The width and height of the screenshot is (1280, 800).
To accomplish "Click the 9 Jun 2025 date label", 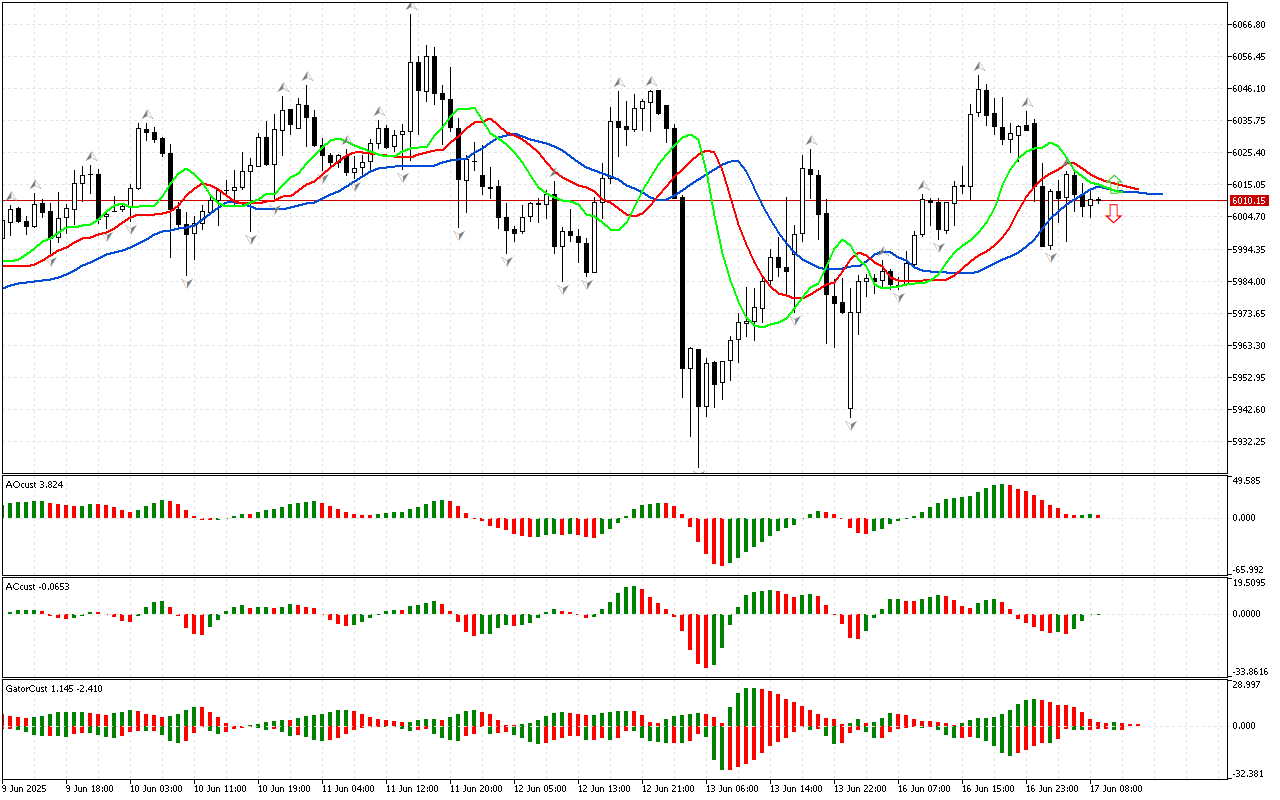I will [x=24, y=789].
